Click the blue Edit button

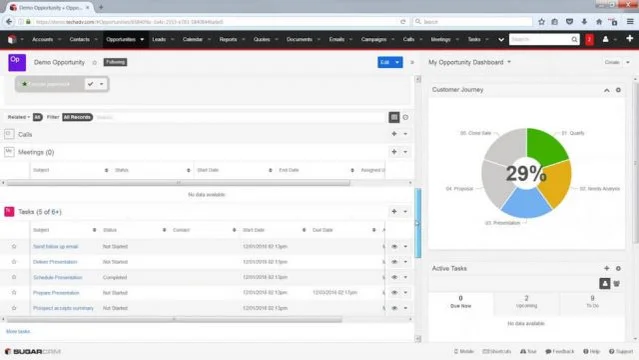(x=385, y=62)
